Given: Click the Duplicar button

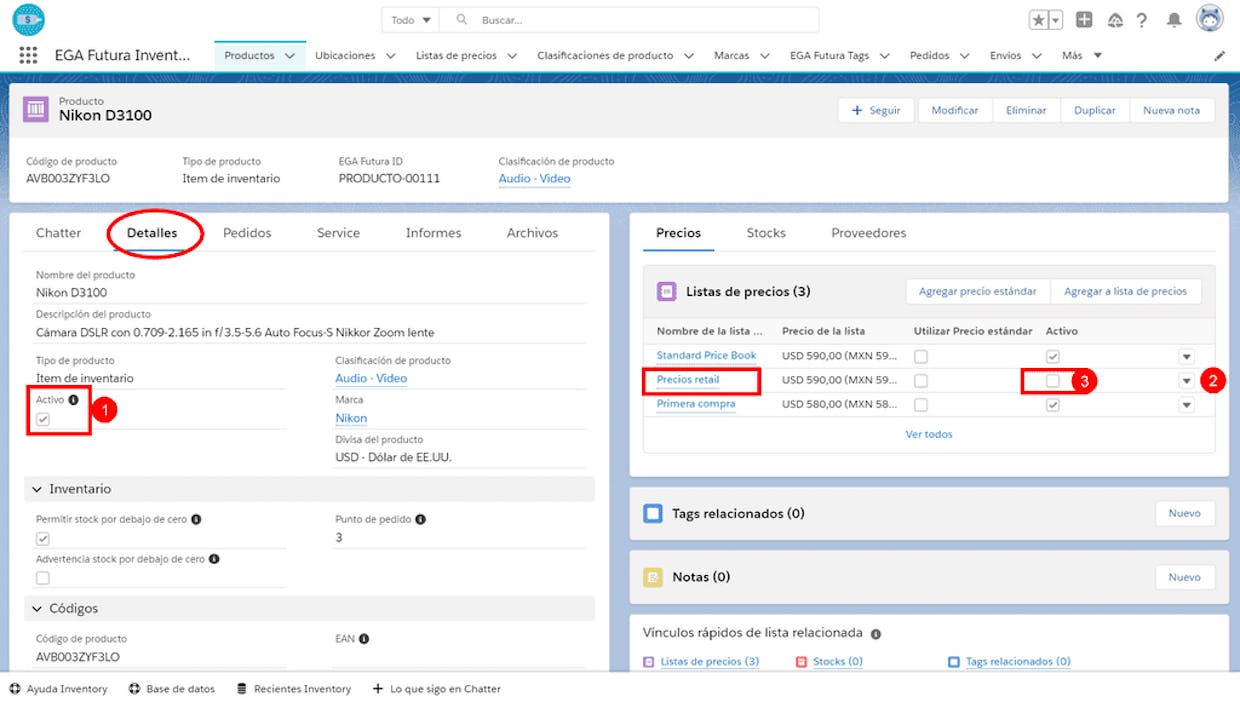Looking at the screenshot, I should tap(1095, 110).
